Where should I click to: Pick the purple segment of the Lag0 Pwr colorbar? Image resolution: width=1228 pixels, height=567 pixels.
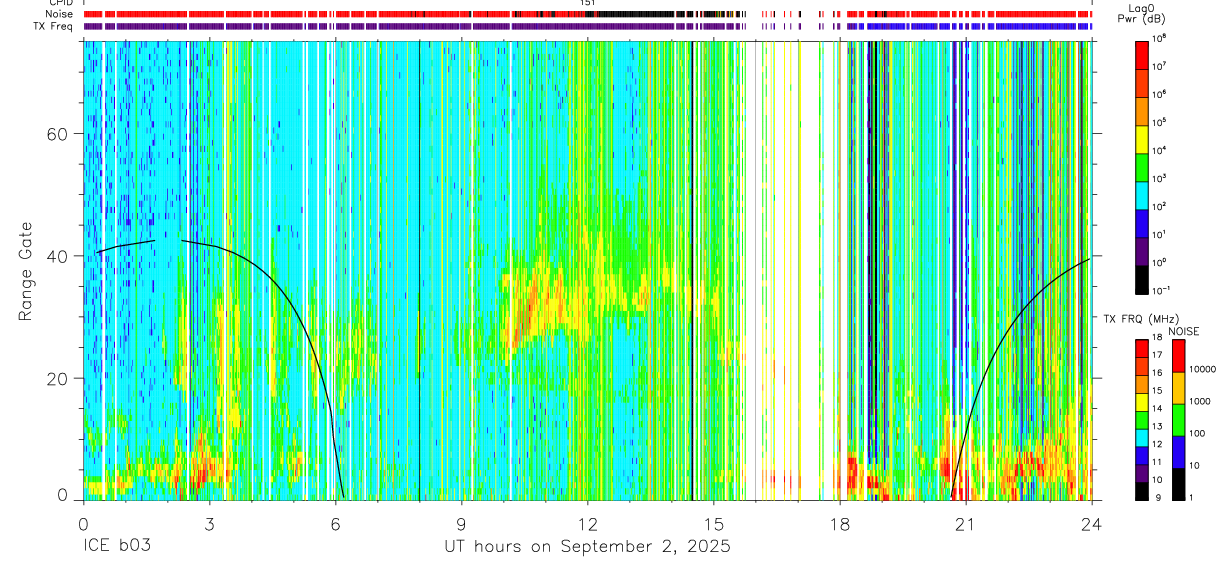click(1142, 250)
